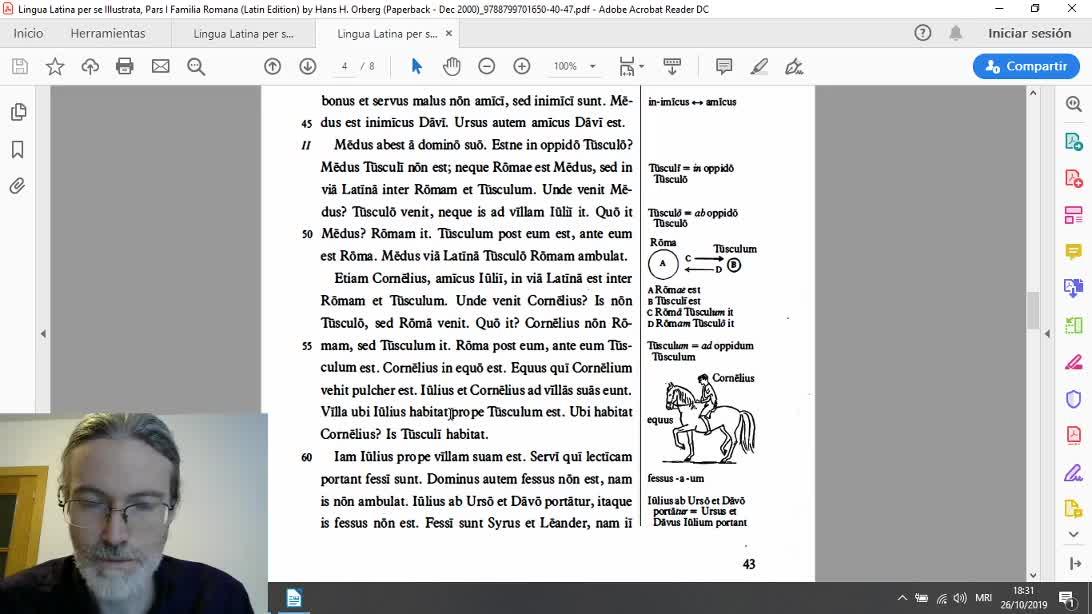Choose the selection arrow tool

pos(416,66)
